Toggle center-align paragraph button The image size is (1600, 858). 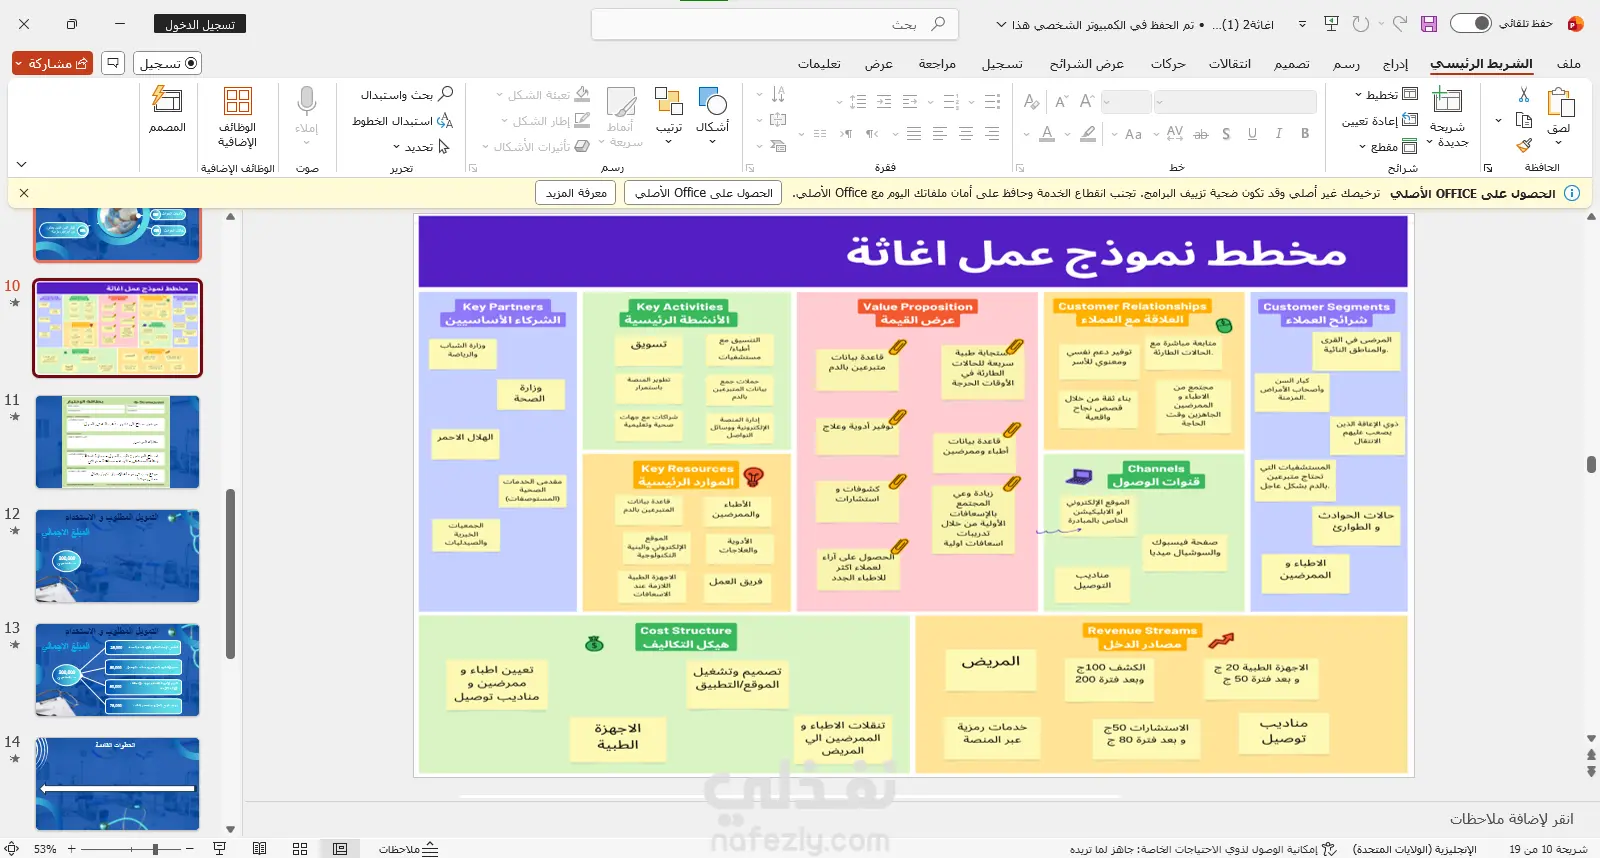tap(966, 134)
